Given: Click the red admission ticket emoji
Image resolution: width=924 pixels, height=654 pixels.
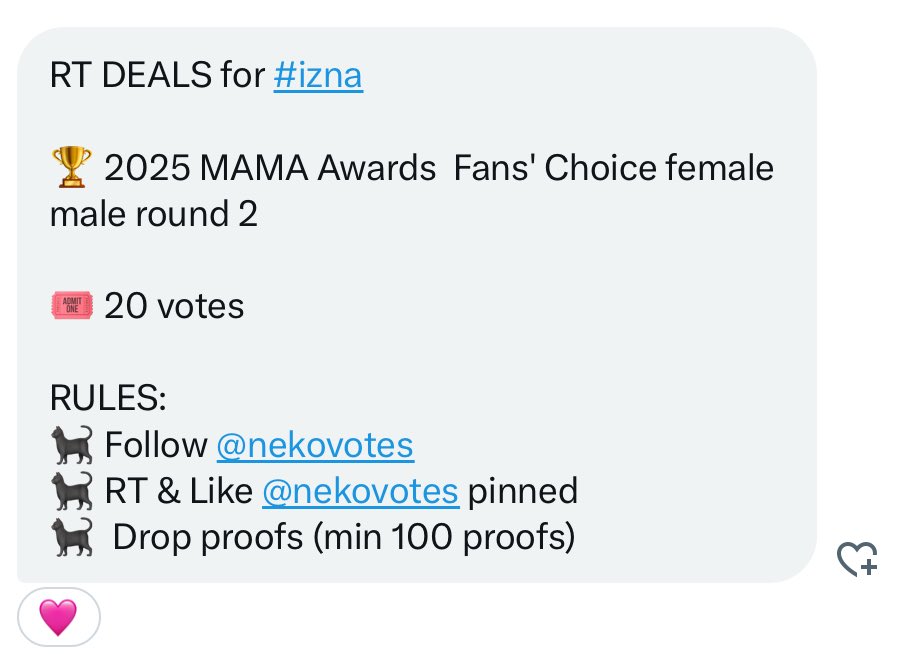Looking at the screenshot, I should tap(70, 306).
